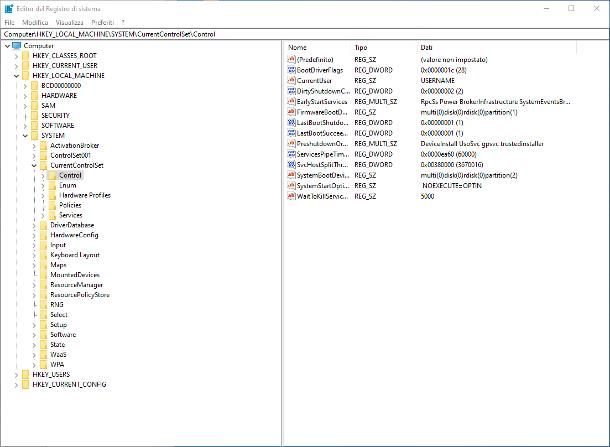Viewport: 610px width, 447px height.
Task: Expand the HKEY_CLASSES_ROOT key
Action: [x=15, y=55]
